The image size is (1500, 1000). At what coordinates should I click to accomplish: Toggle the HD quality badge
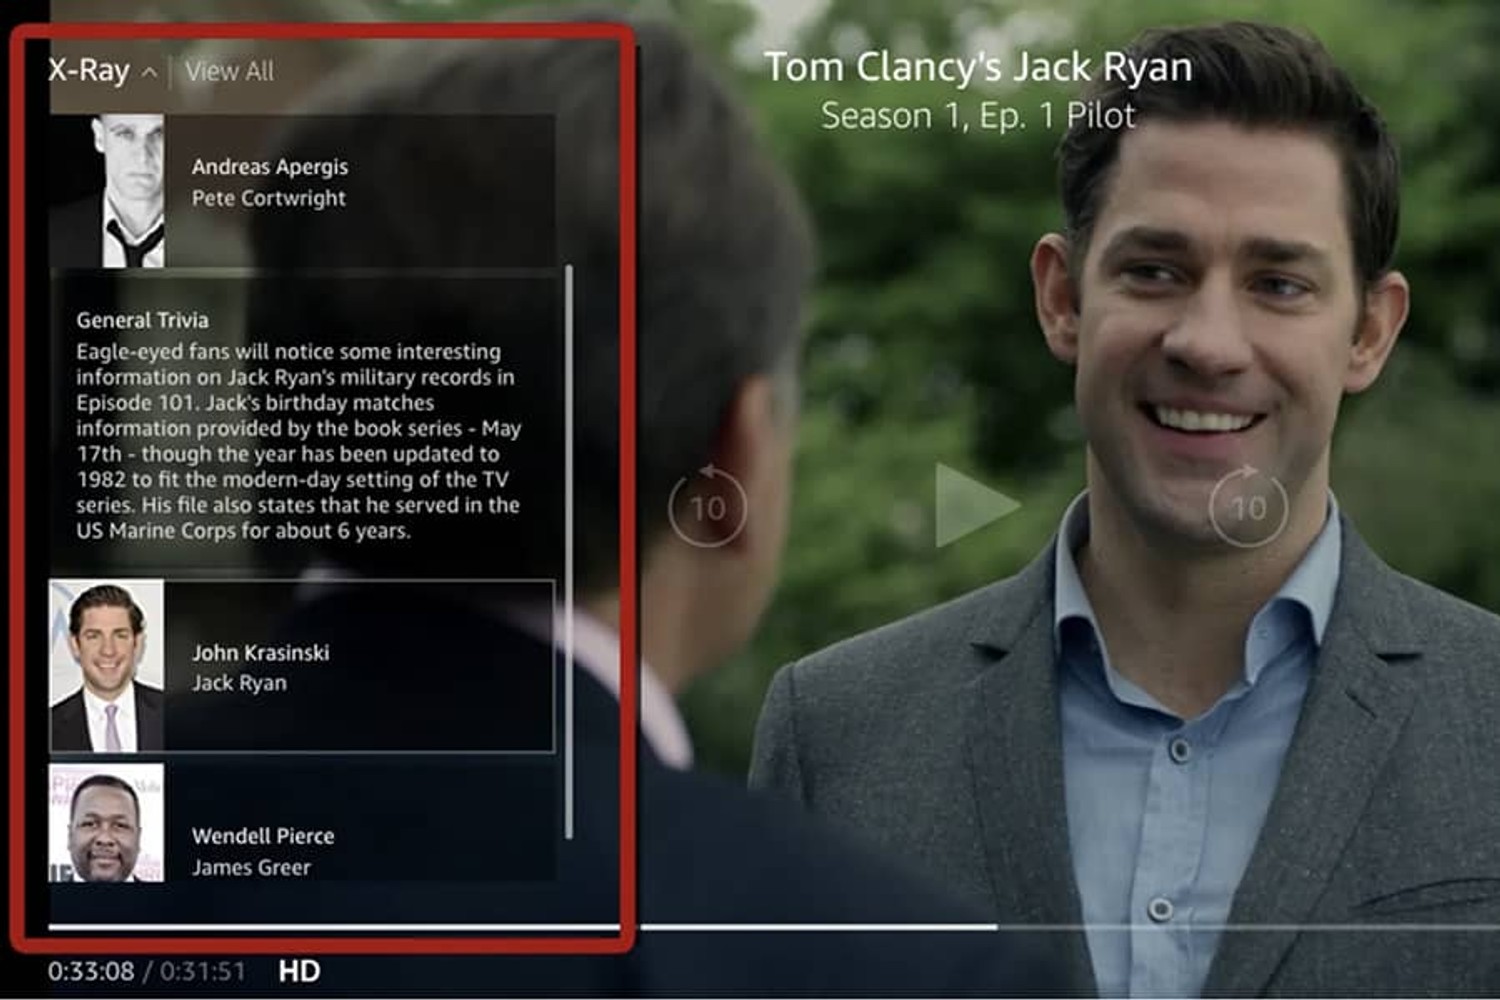[x=299, y=971]
